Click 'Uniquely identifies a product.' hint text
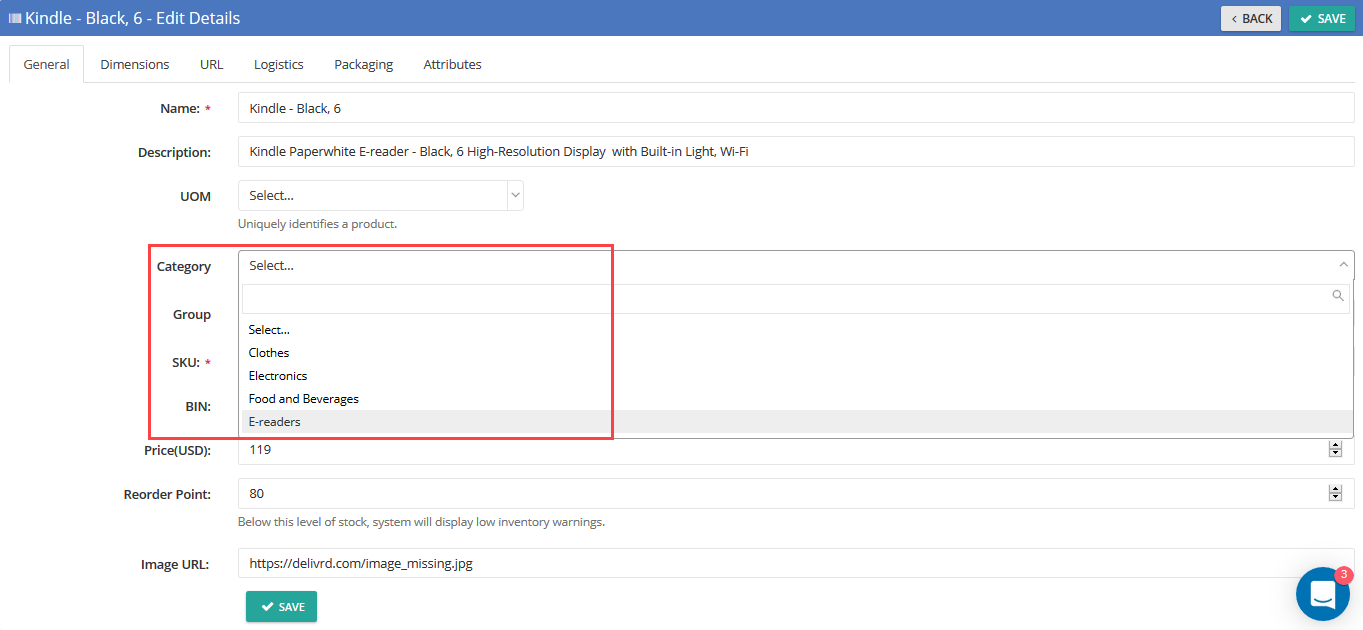The height and width of the screenshot is (630, 1363). [x=317, y=224]
